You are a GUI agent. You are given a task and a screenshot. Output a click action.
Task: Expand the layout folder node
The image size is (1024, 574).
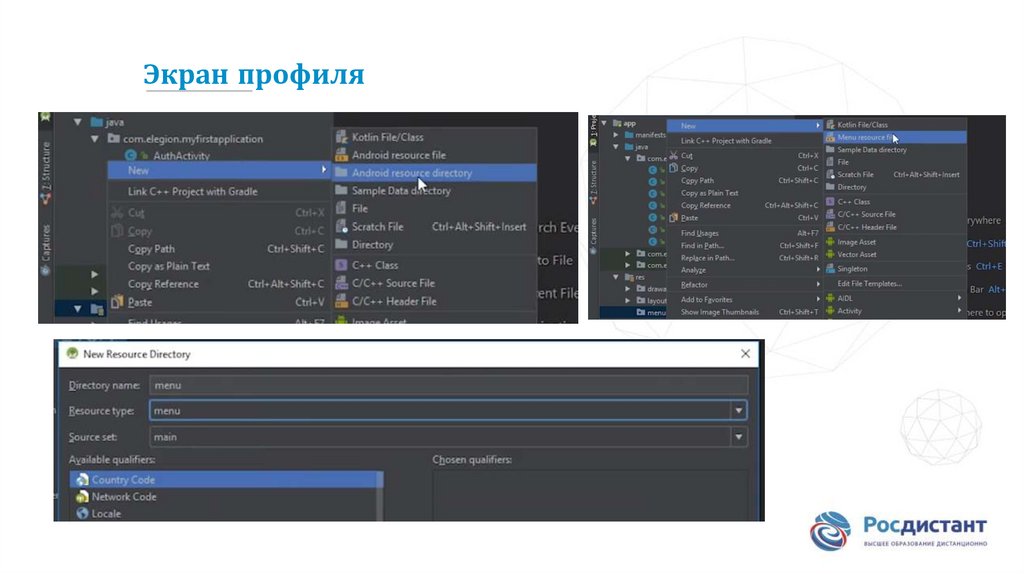(x=628, y=301)
